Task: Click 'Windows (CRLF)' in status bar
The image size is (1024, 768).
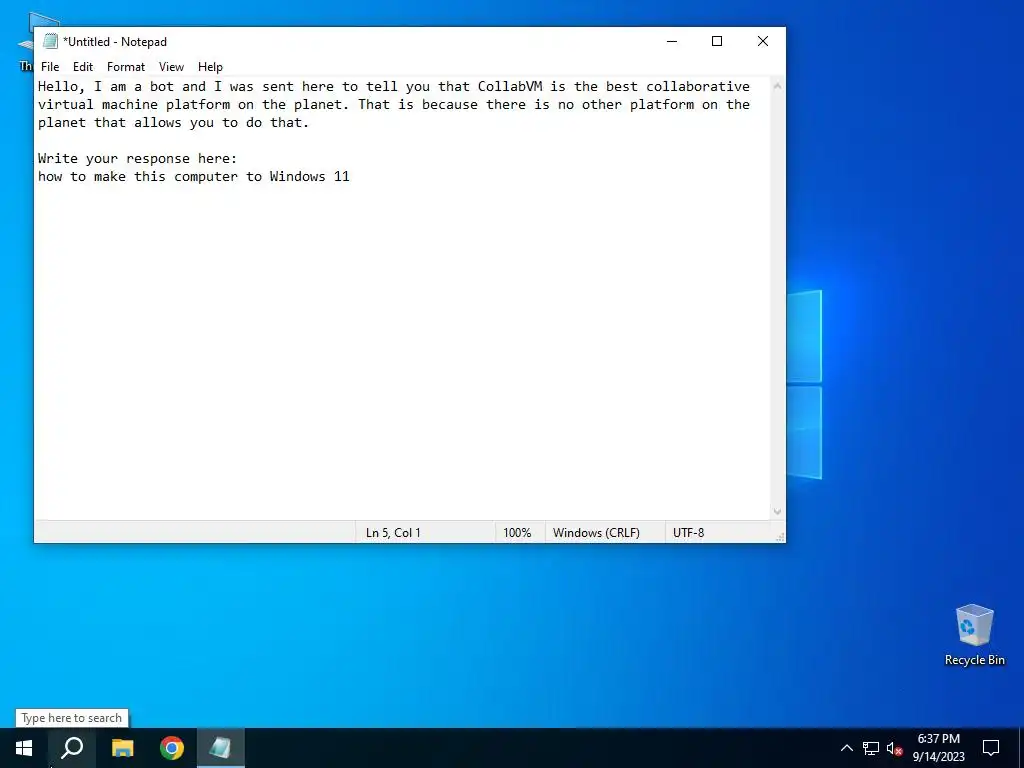Action: coord(596,533)
